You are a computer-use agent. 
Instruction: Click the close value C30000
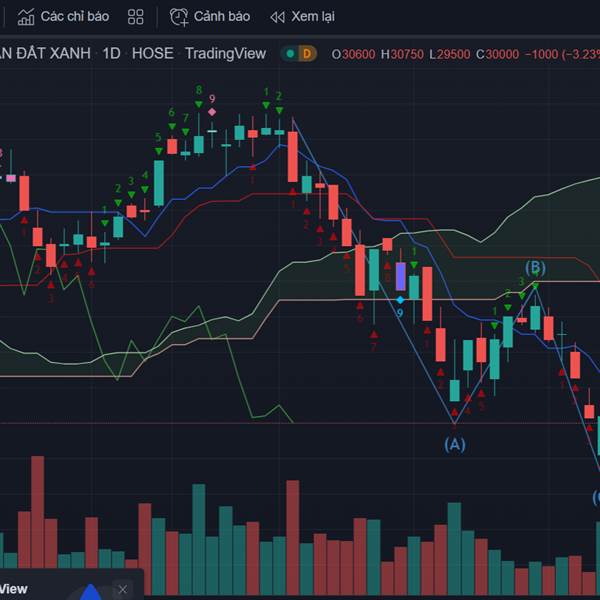tap(497, 54)
